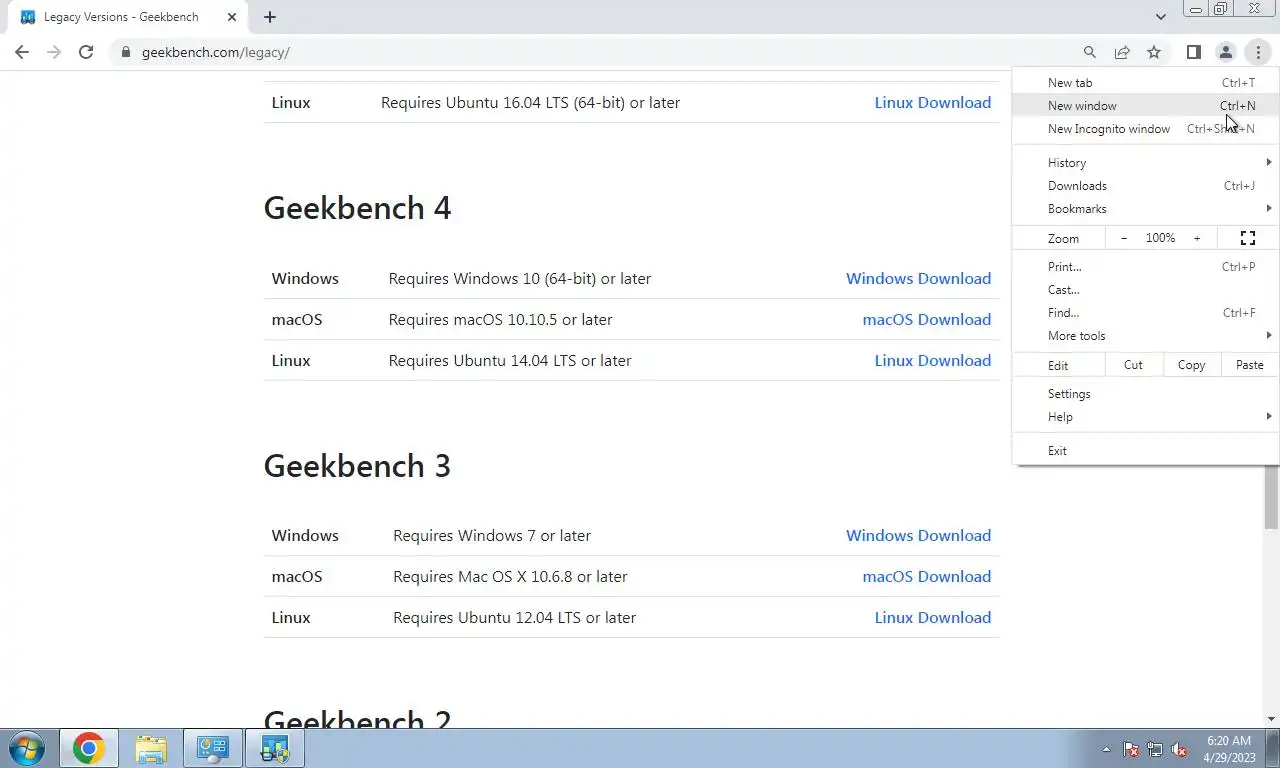Open the search/zoom magnifier icon in address bar
Viewport: 1280px width, 768px height.
tap(1090, 52)
